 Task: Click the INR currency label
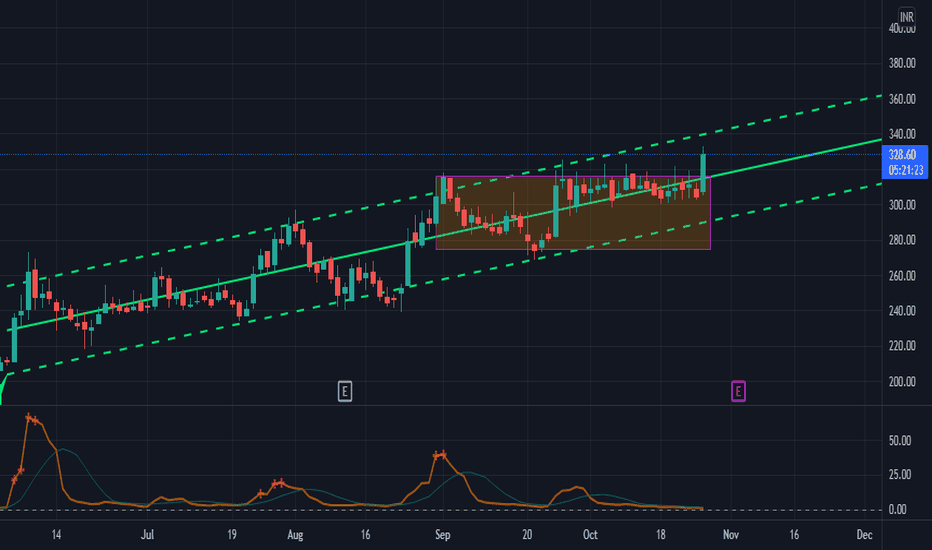[906, 17]
